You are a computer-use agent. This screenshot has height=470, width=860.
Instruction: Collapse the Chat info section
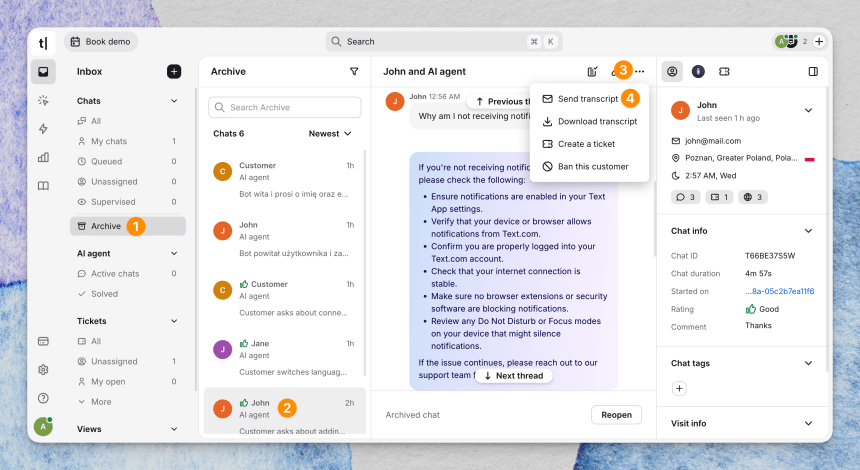click(808, 231)
